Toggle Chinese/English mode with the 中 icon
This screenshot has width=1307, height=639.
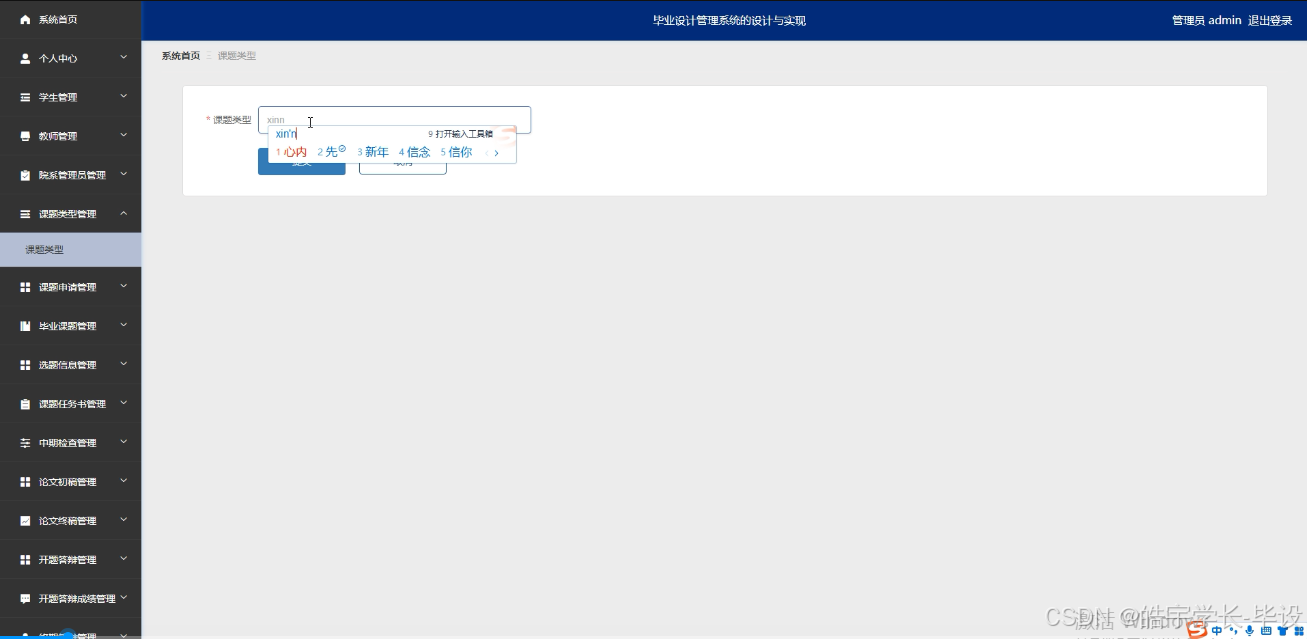(1217, 631)
